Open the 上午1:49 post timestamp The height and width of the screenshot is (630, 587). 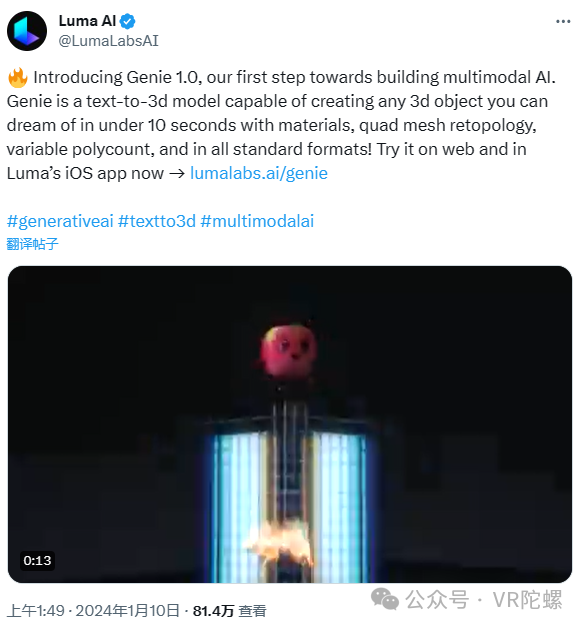(x=36, y=611)
